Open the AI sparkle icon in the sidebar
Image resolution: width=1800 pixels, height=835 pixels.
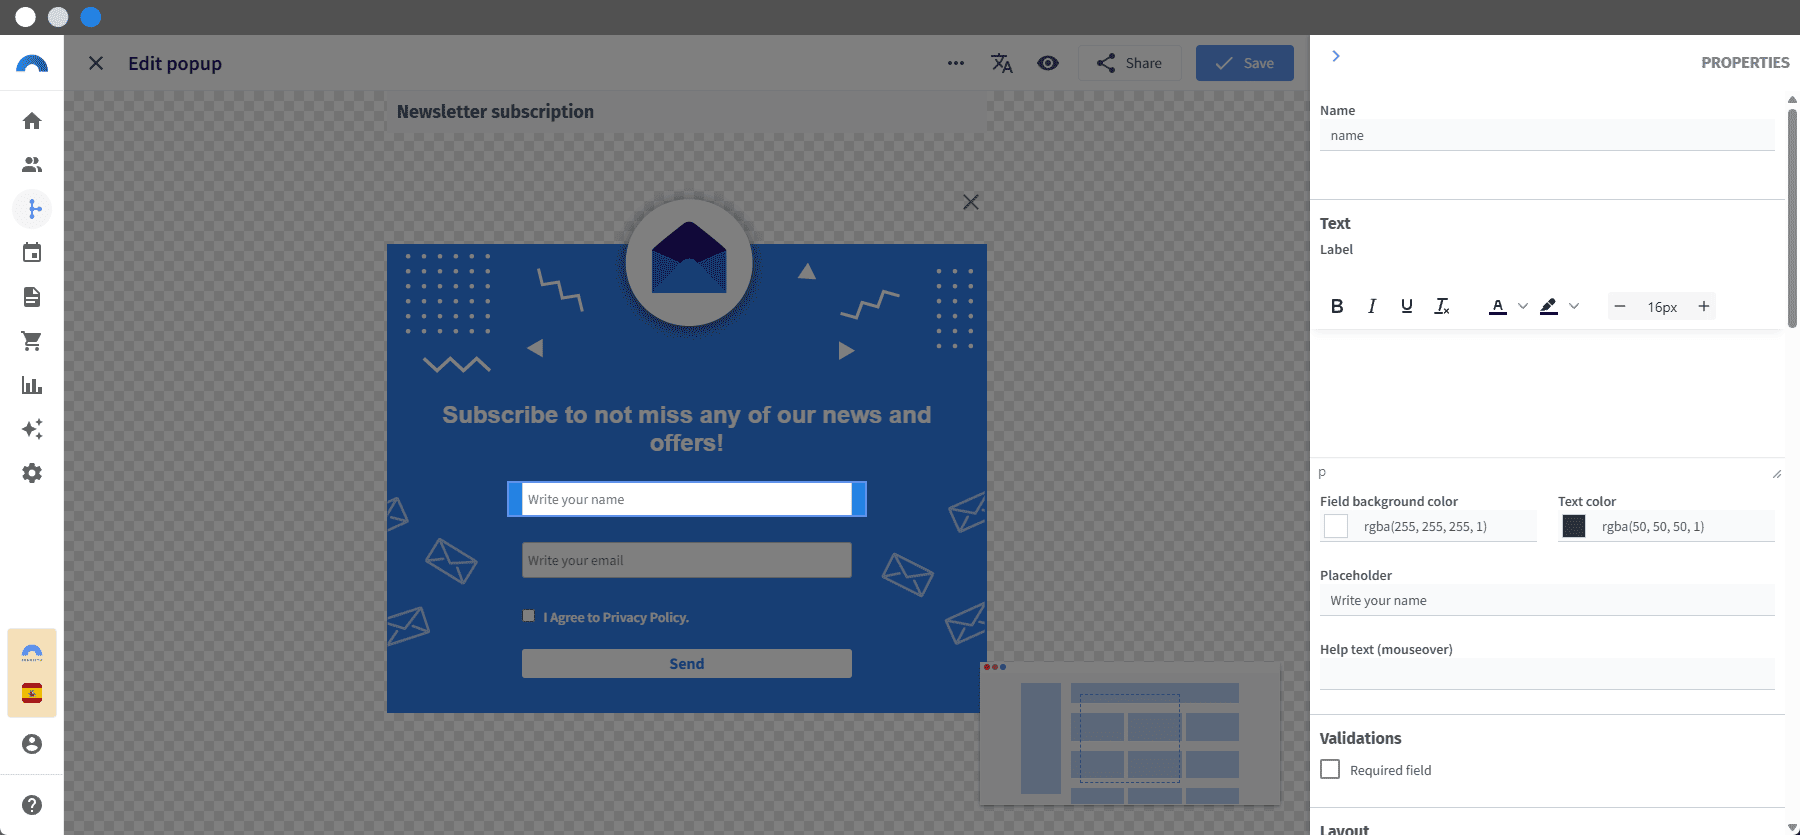pos(32,429)
